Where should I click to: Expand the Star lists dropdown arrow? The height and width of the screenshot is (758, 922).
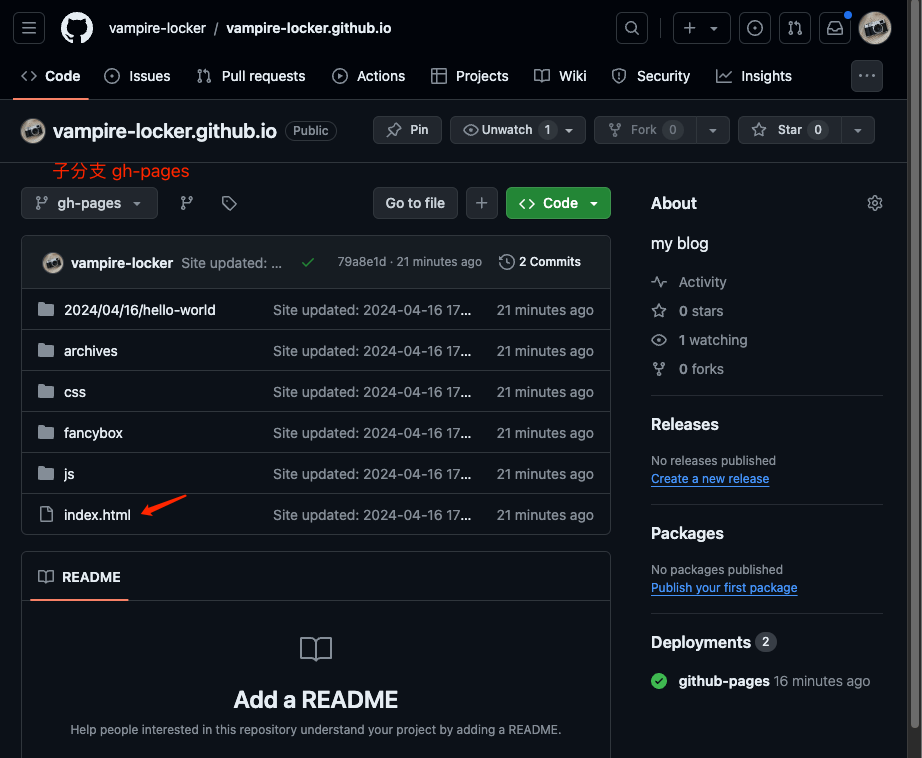pos(858,130)
